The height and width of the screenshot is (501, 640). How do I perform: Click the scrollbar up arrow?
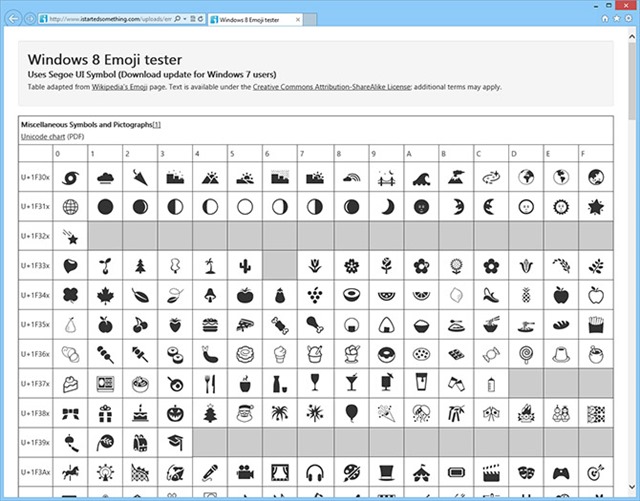tap(632, 37)
